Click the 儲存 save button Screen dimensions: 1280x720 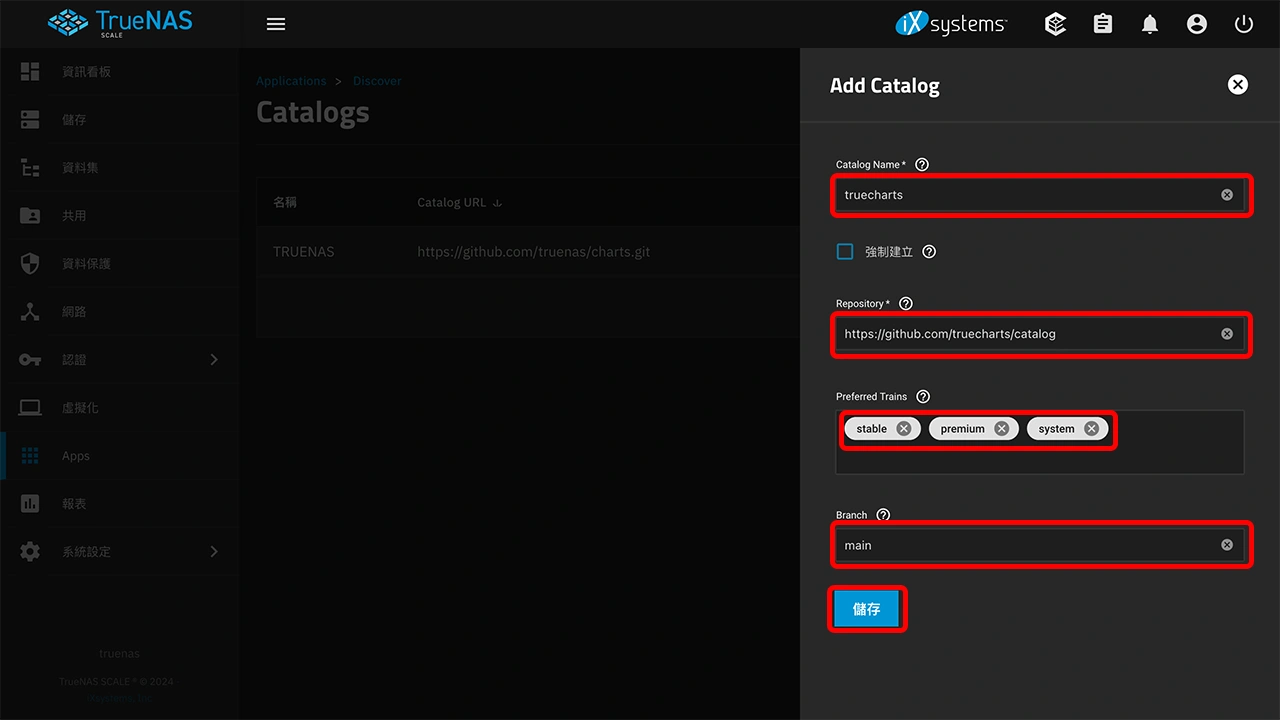pyautogui.click(x=867, y=609)
